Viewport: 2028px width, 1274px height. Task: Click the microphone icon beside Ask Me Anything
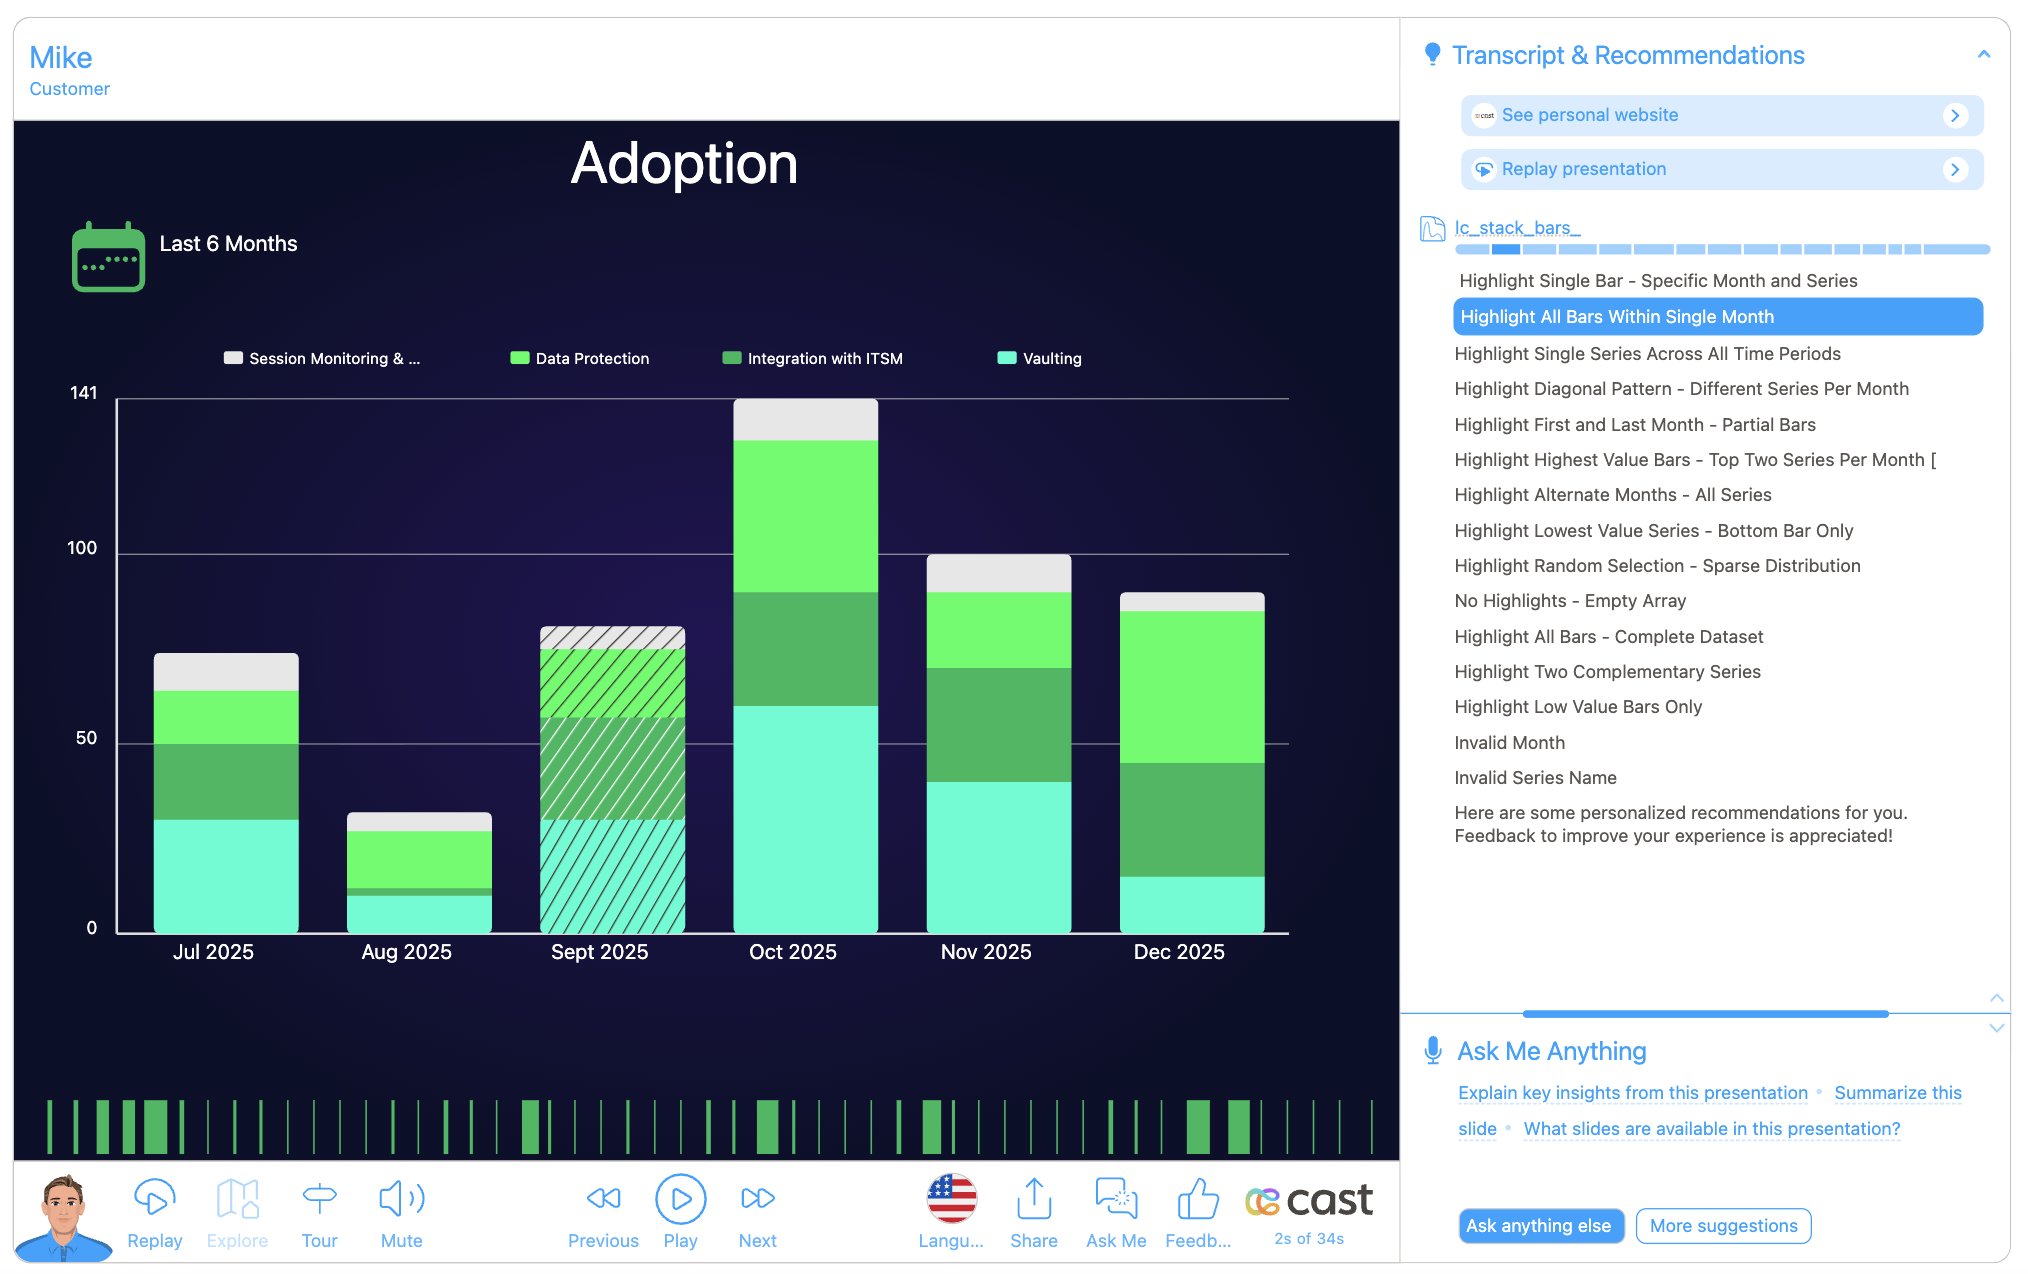[x=1432, y=1051]
